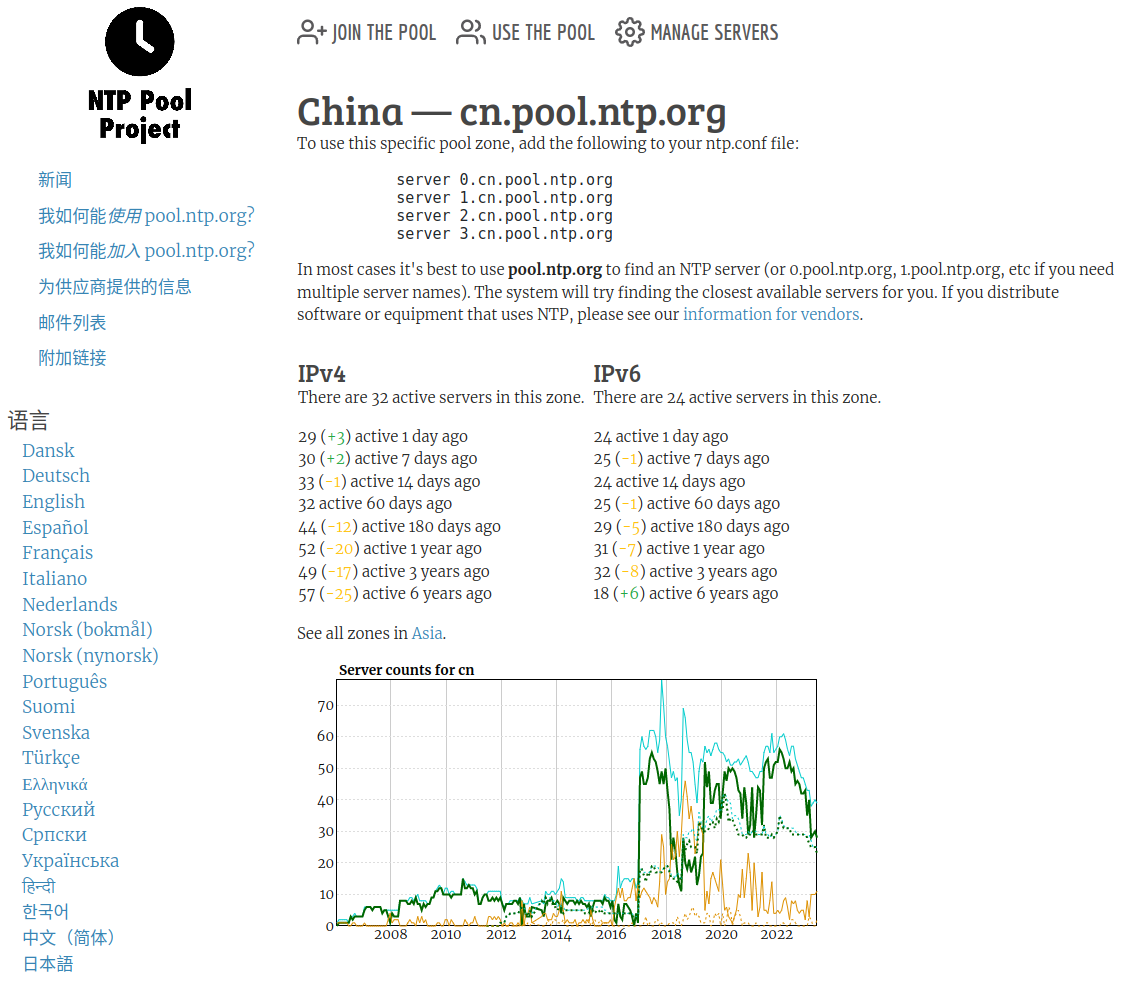Viewport: 1128px width, 987px height.
Task: Click the IPv4 section heading
Action: pos(322,374)
